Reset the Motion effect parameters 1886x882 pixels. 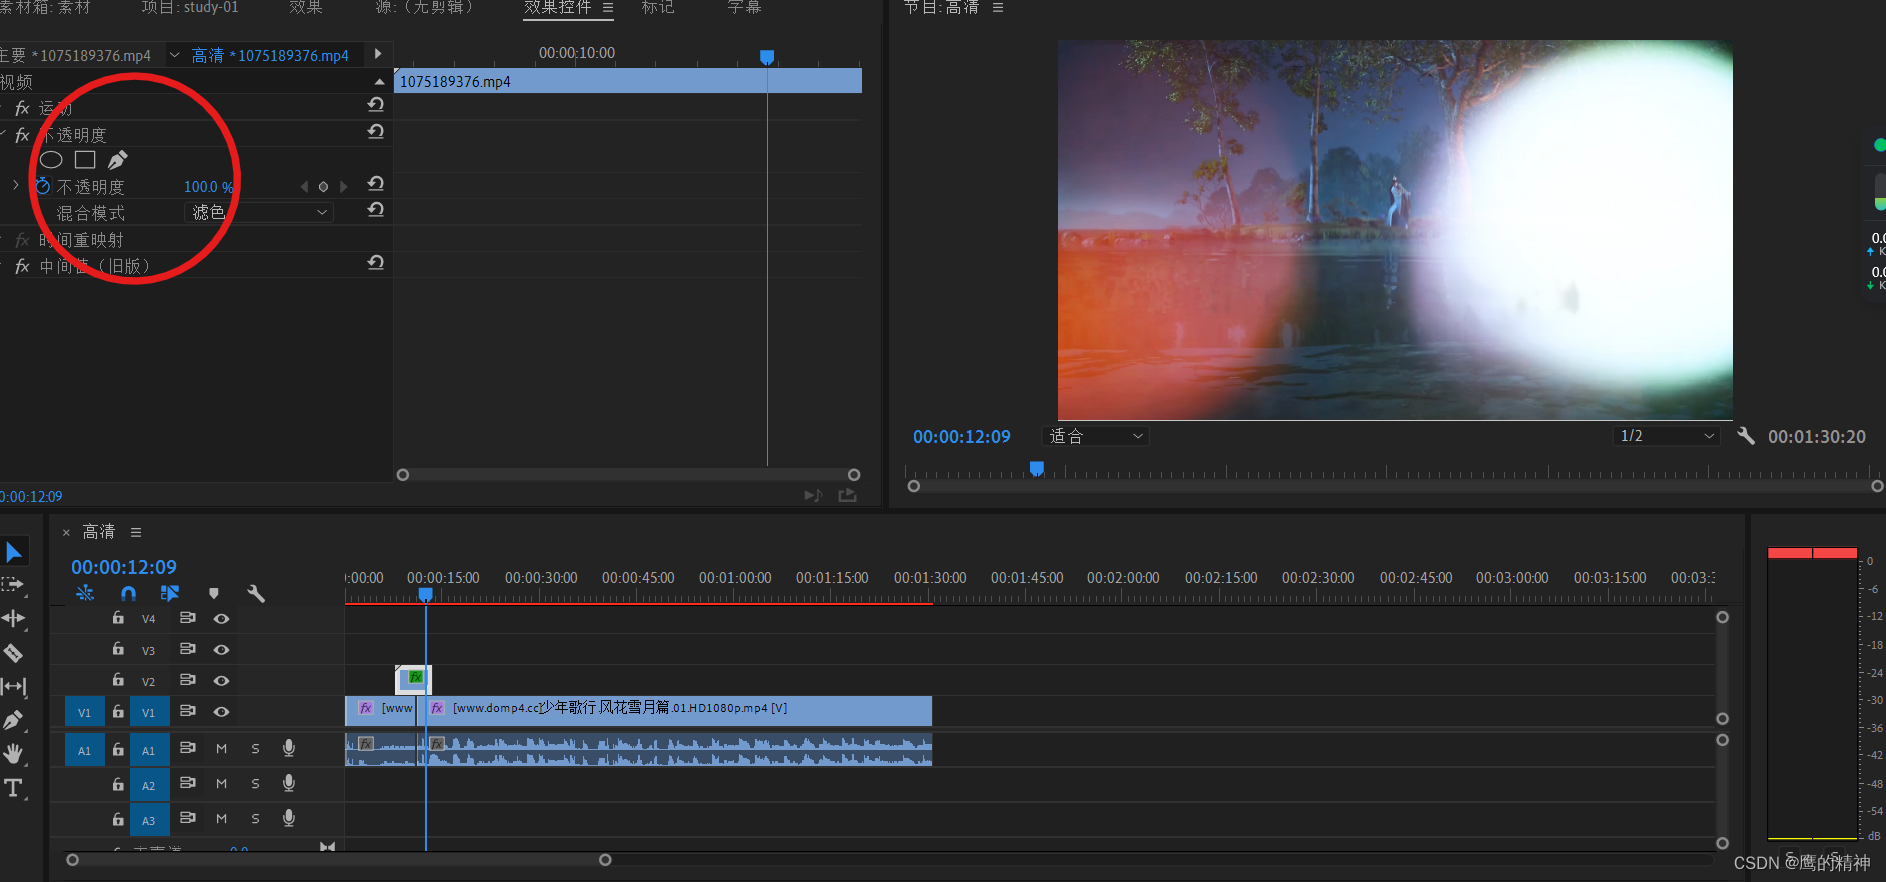pos(376,105)
